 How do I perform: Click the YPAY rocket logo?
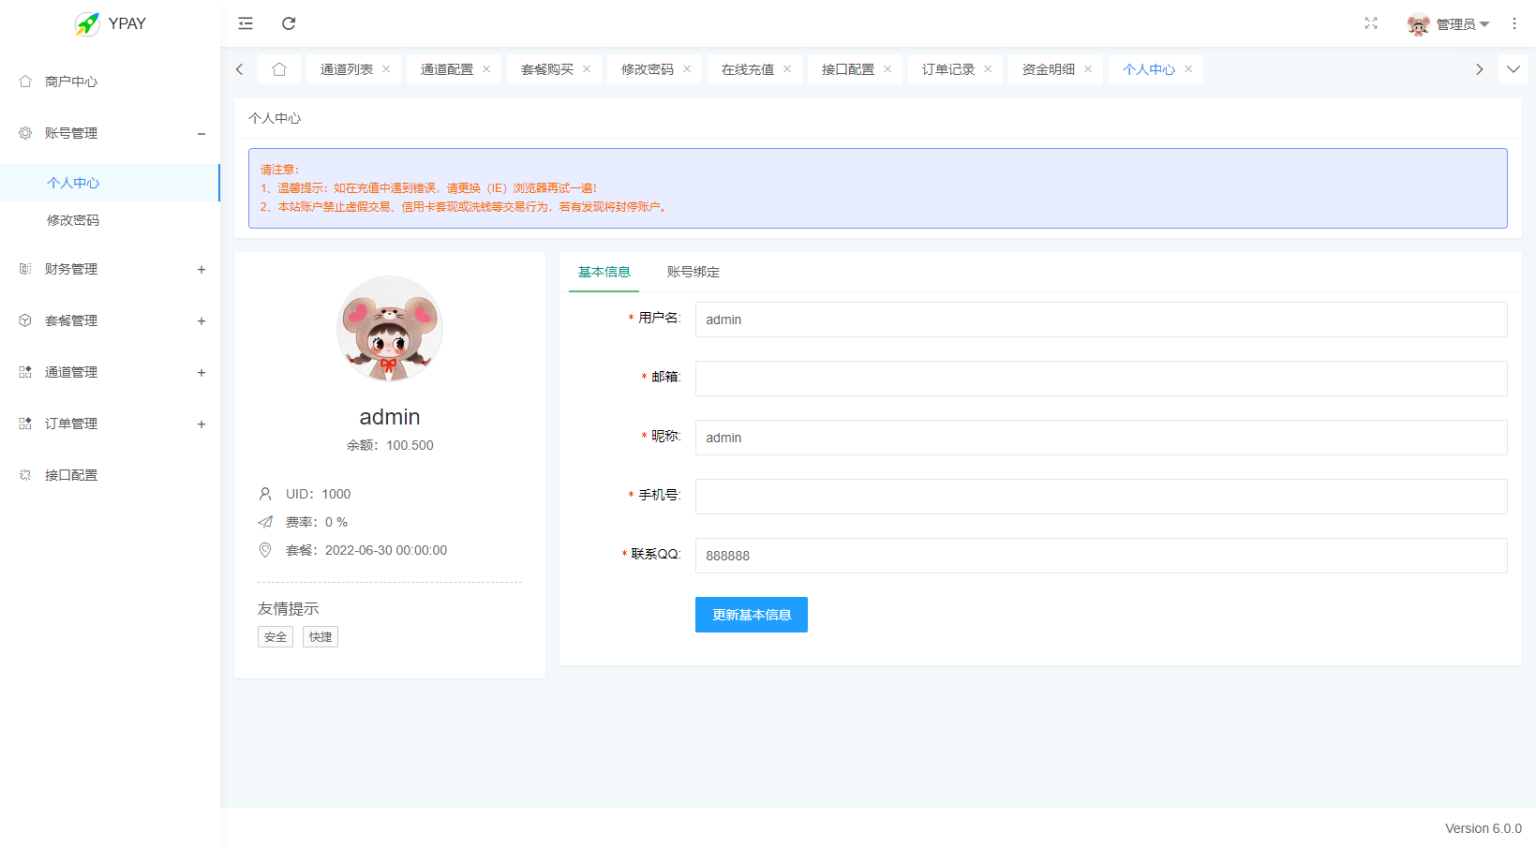89,23
